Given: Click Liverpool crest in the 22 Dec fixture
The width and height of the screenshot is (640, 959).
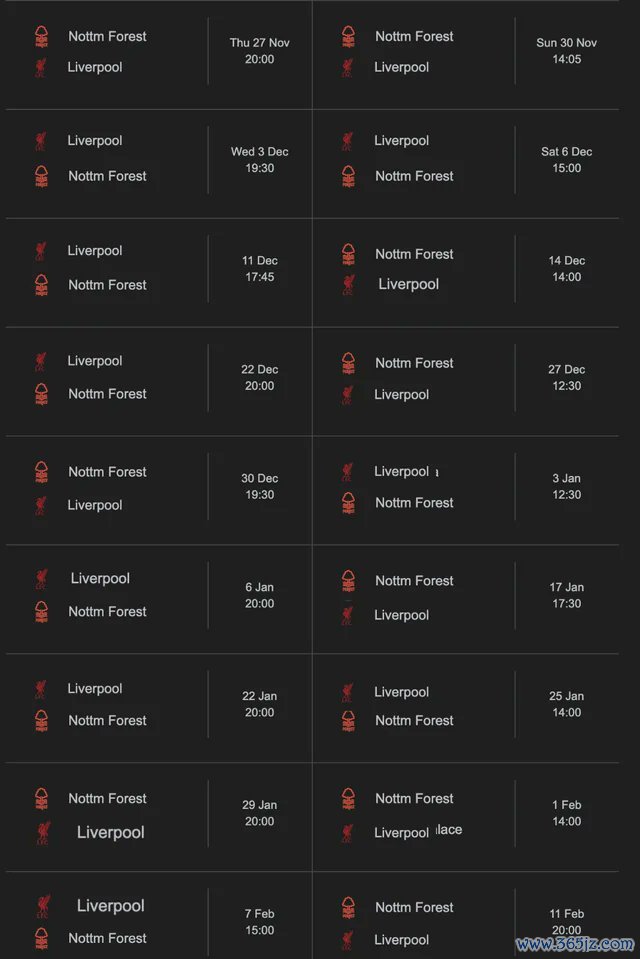Looking at the screenshot, I should coord(41,361).
